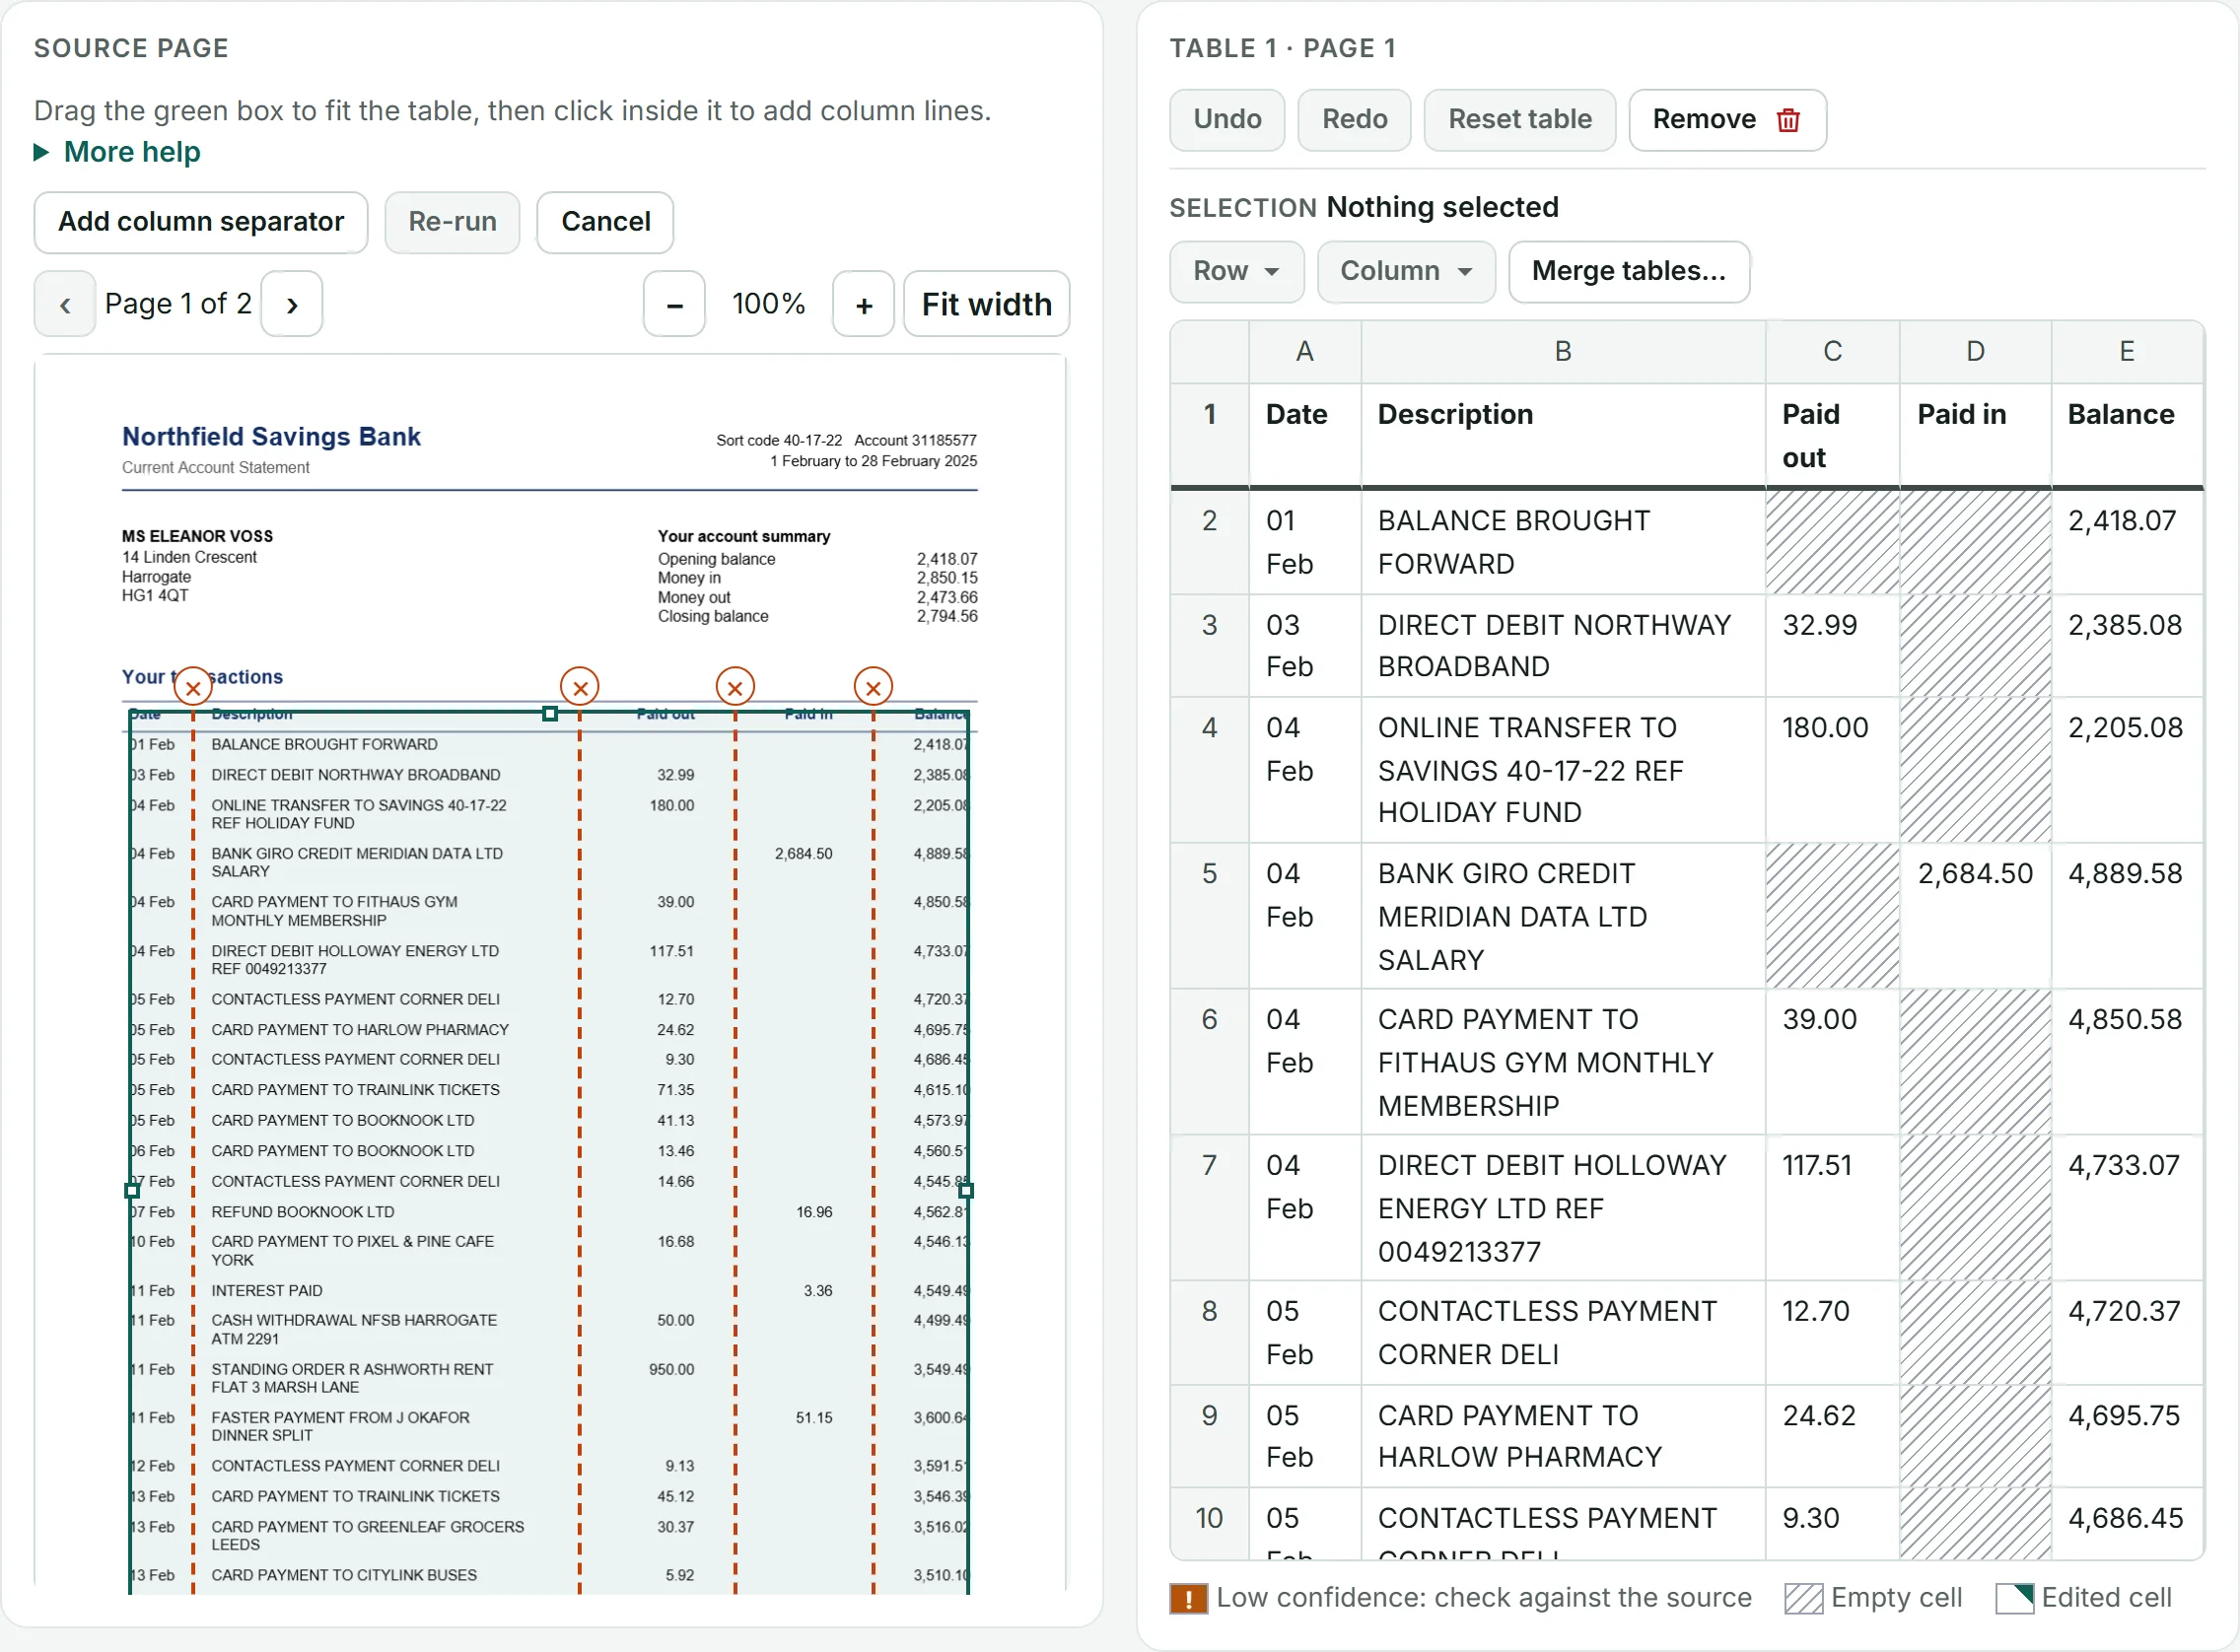2240x1652 pixels.
Task: Remove separator between Description and Paid out
Action: coord(579,687)
